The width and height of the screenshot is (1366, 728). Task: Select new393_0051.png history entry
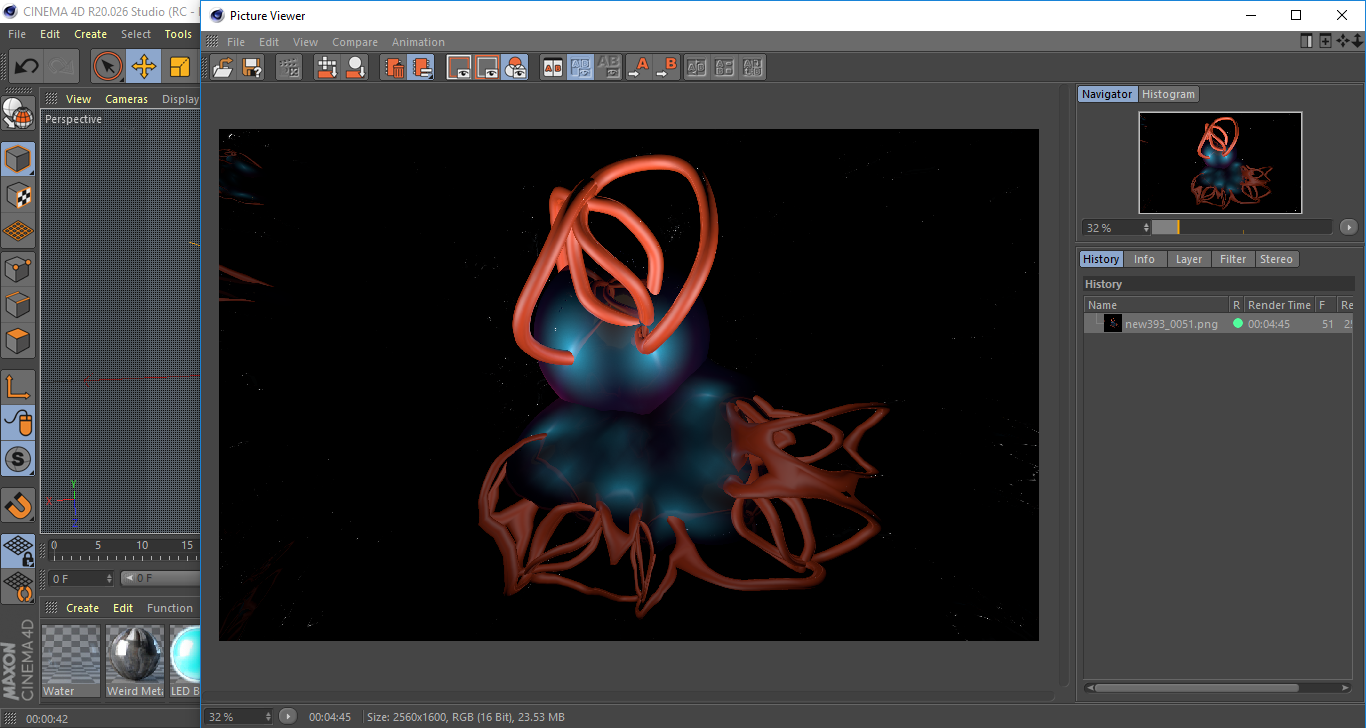click(1219, 324)
